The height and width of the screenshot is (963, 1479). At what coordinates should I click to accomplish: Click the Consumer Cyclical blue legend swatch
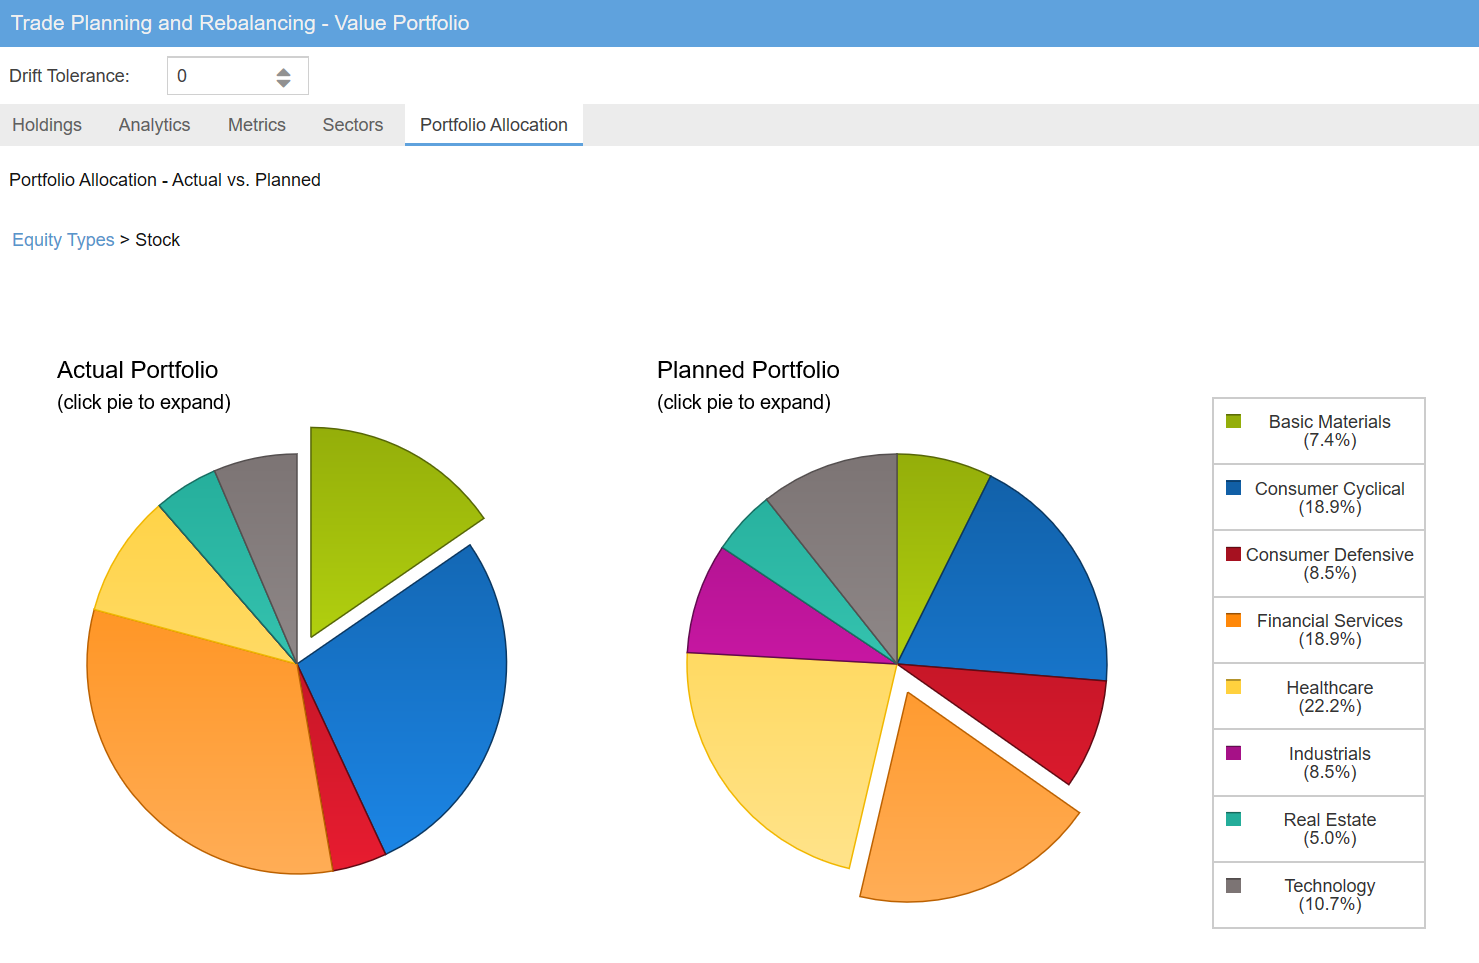1234,488
